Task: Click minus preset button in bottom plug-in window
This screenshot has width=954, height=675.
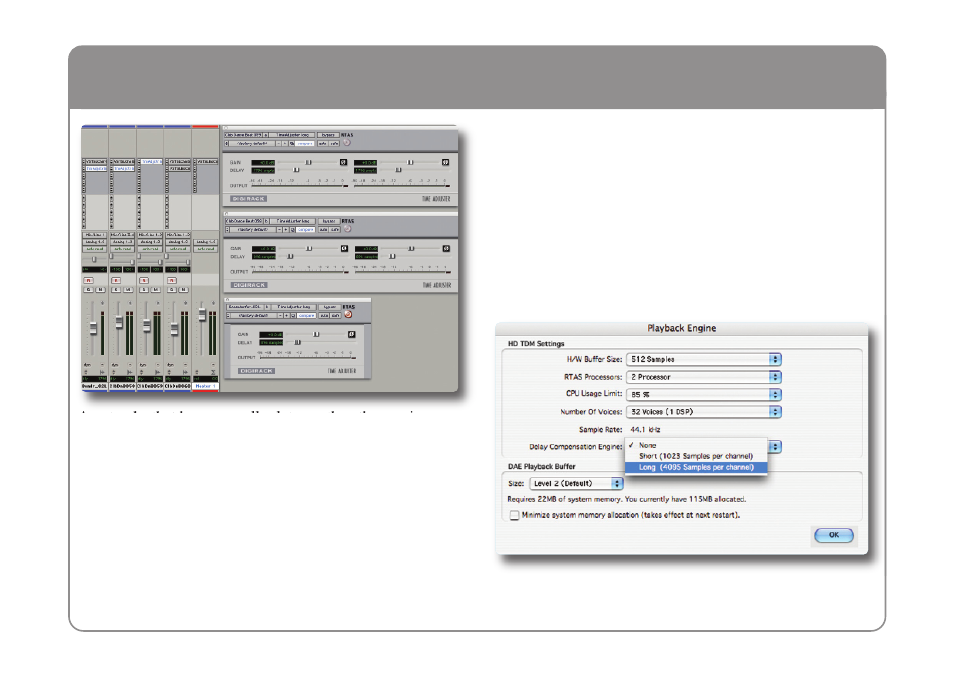Action: click(280, 315)
